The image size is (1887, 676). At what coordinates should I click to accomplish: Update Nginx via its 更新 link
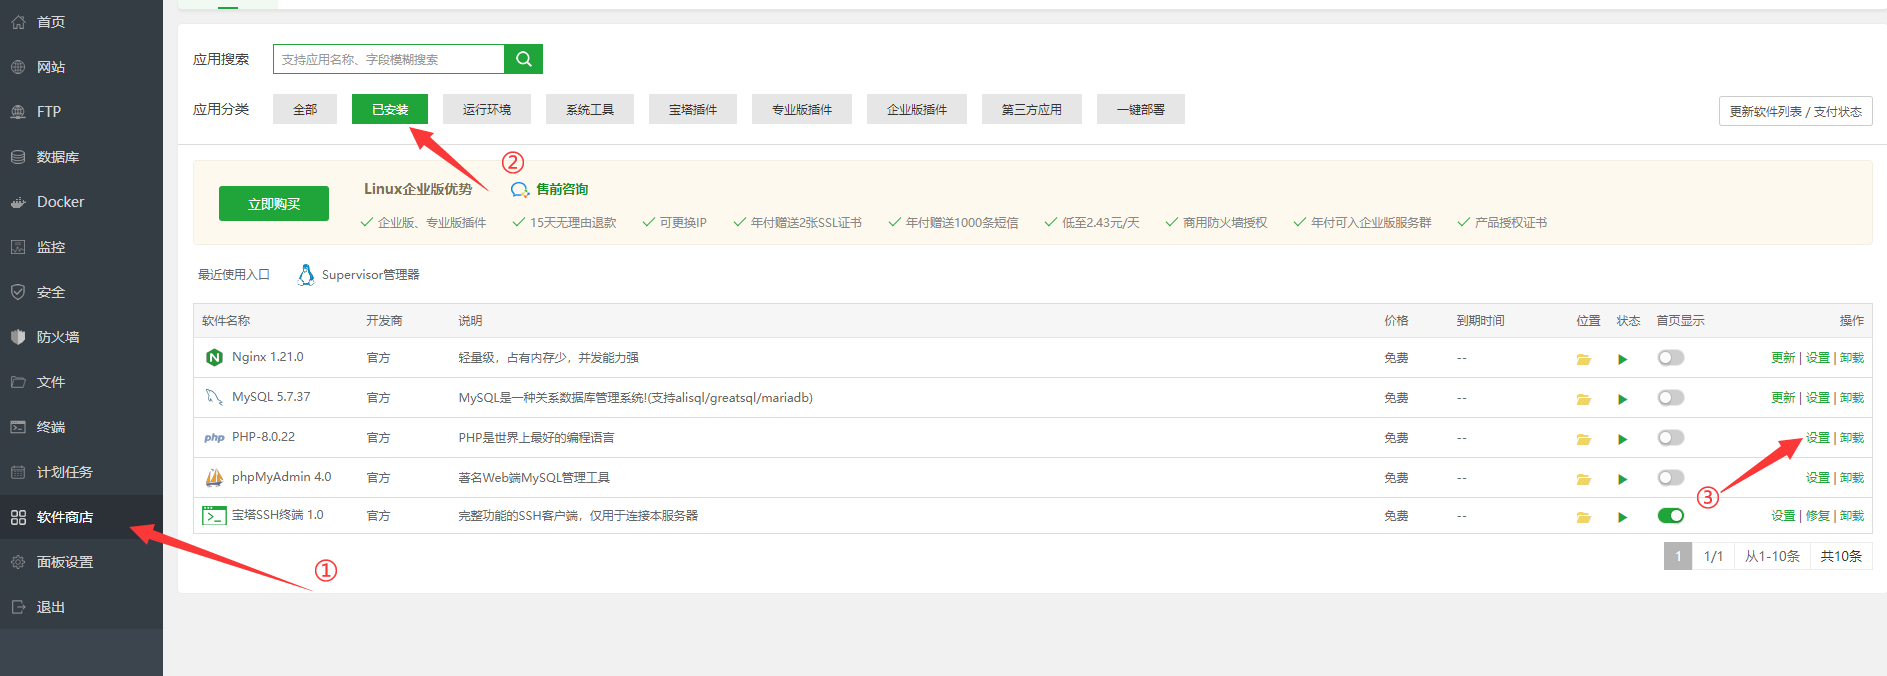[1783, 358]
